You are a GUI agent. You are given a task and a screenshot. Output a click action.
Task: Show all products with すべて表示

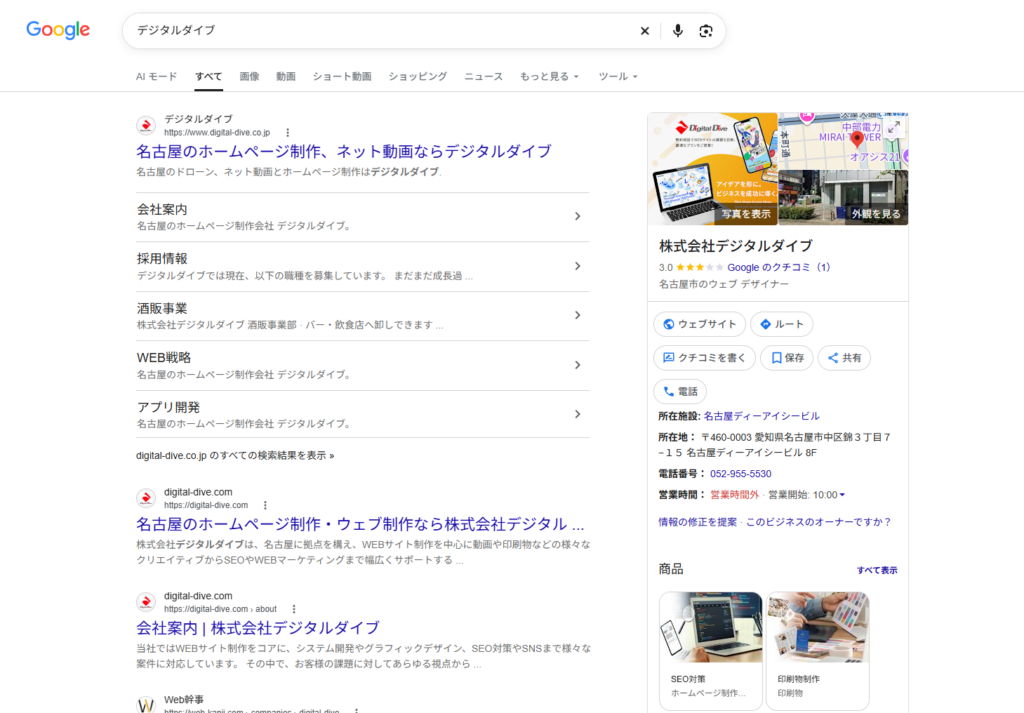pyautogui.click(x=877, y=570)
